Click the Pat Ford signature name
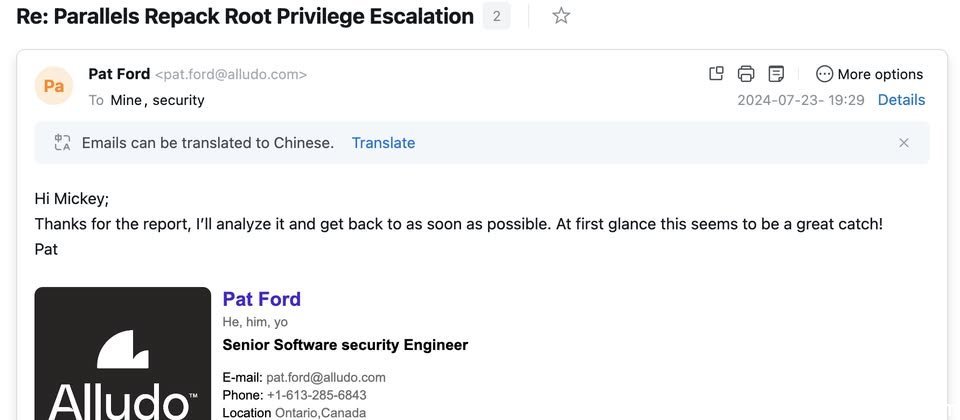This screenshot has width=960, height=420. click(x=261, y=299)
